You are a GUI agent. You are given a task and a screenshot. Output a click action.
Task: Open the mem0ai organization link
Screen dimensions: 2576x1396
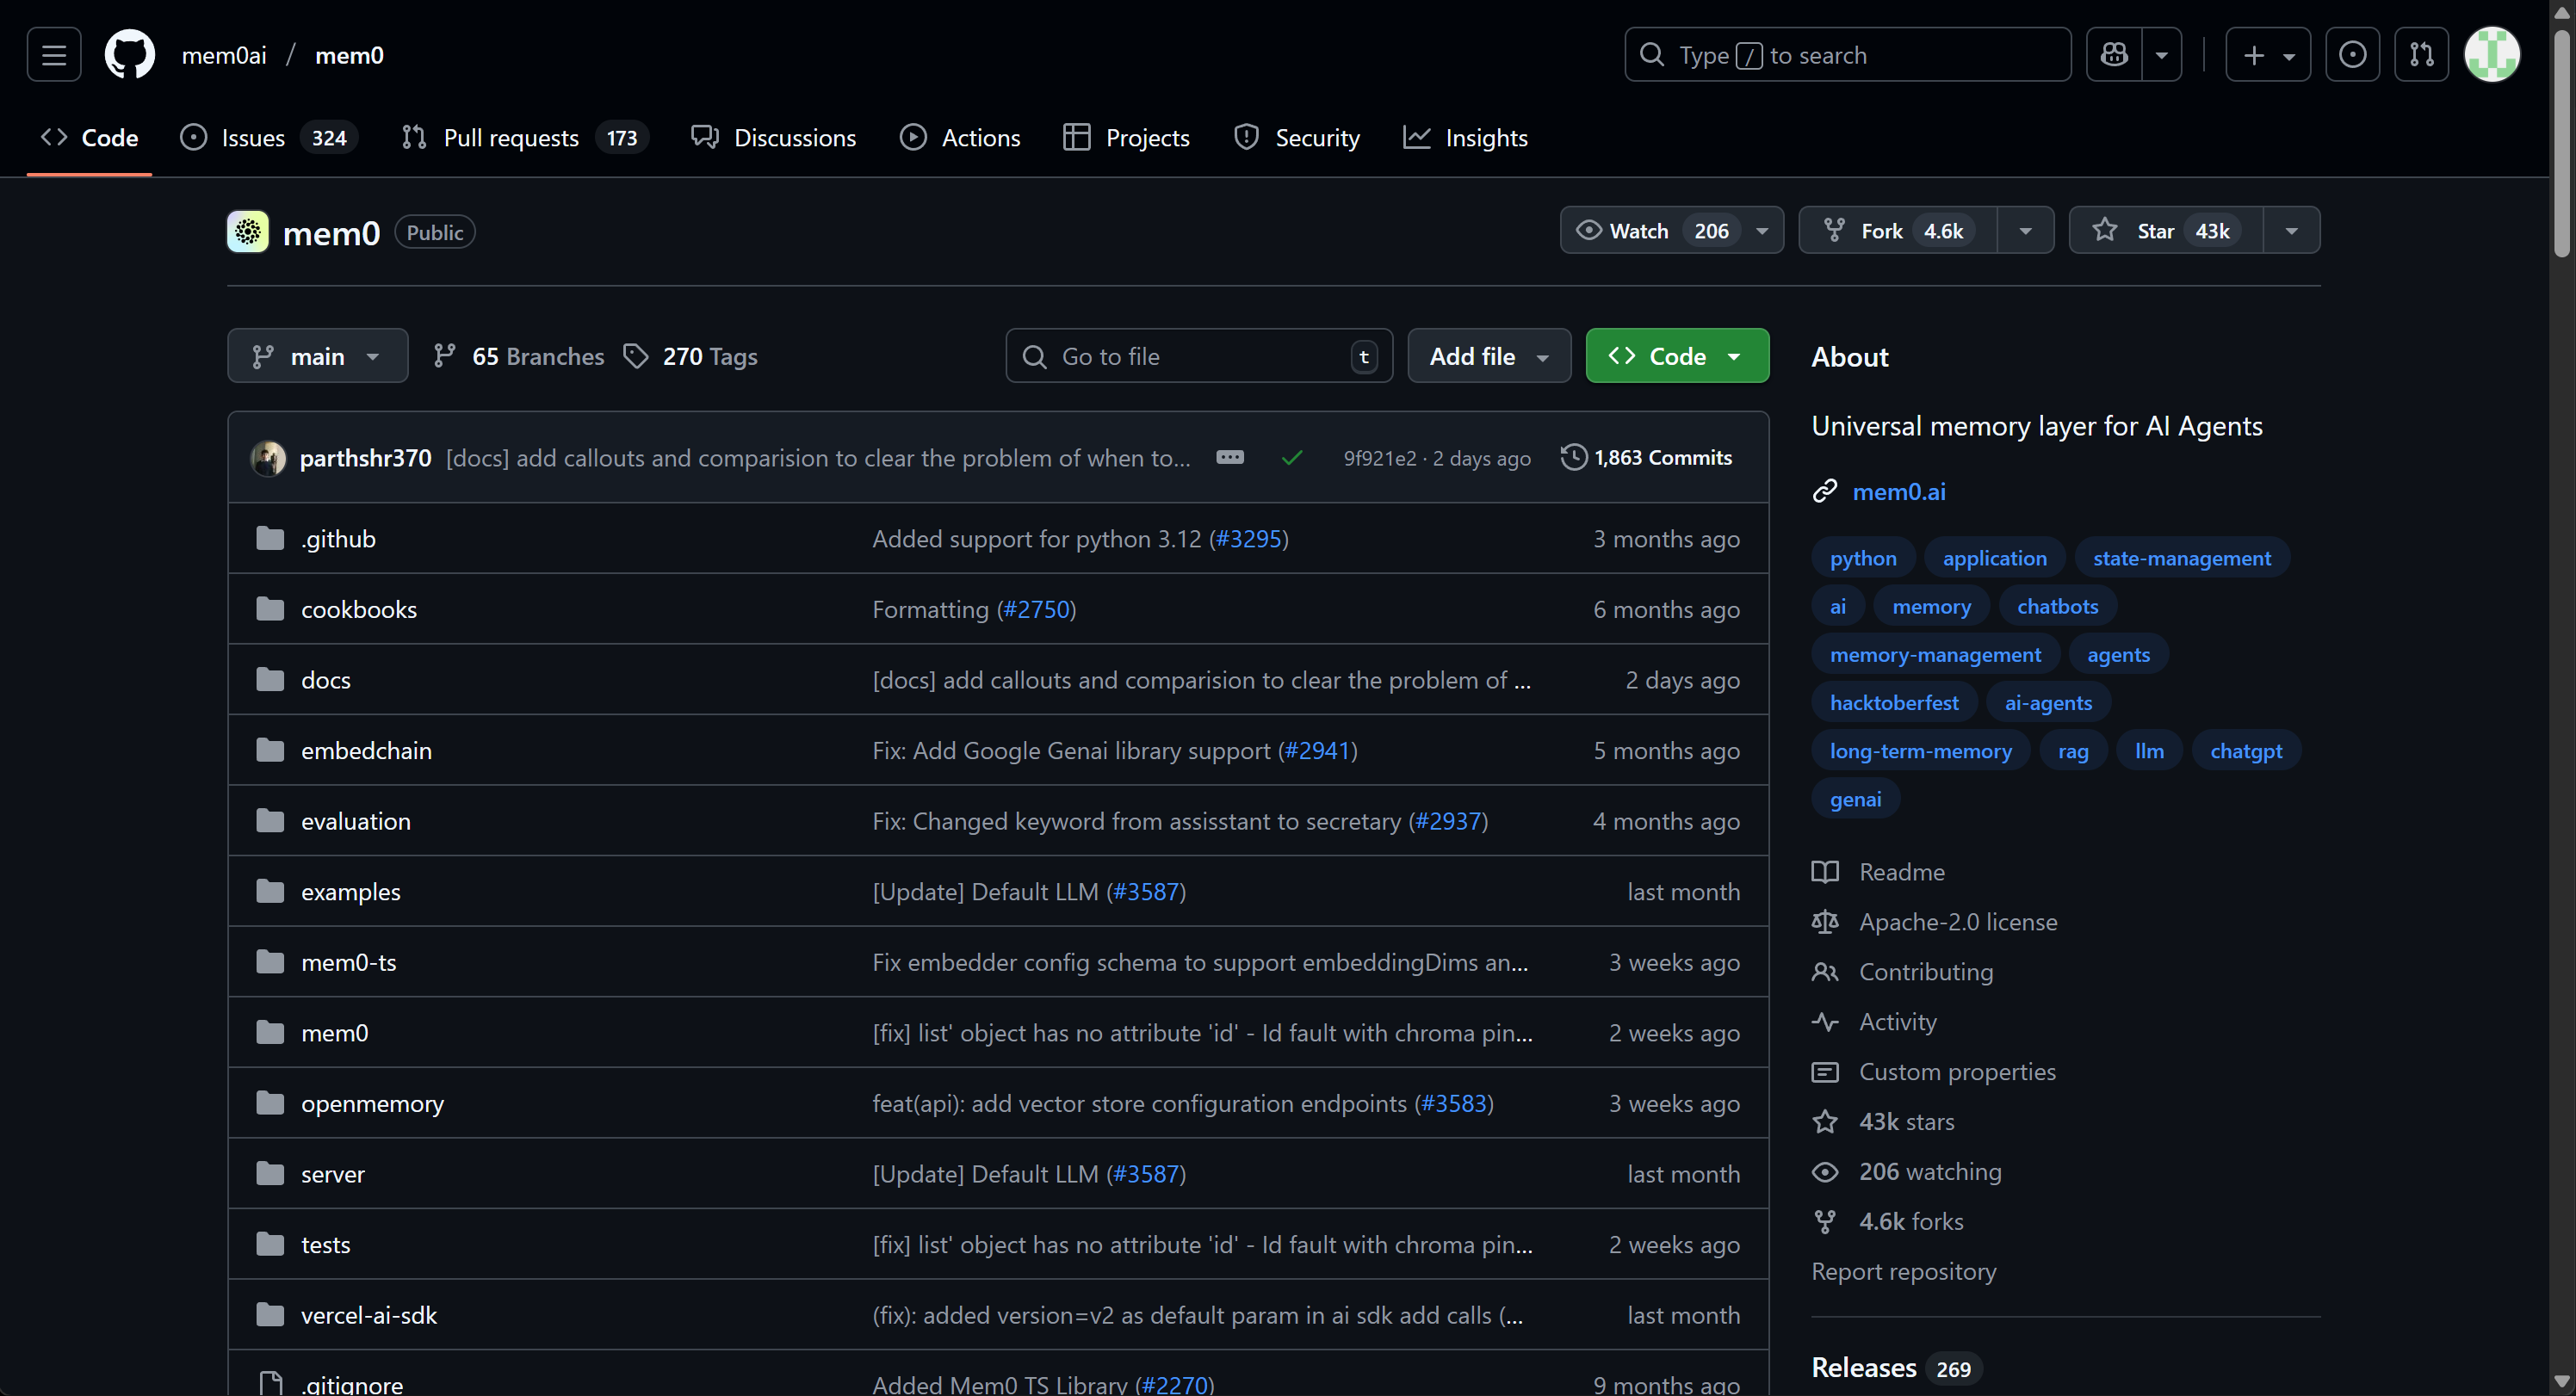pyautogui.click(x=224, y=55)
